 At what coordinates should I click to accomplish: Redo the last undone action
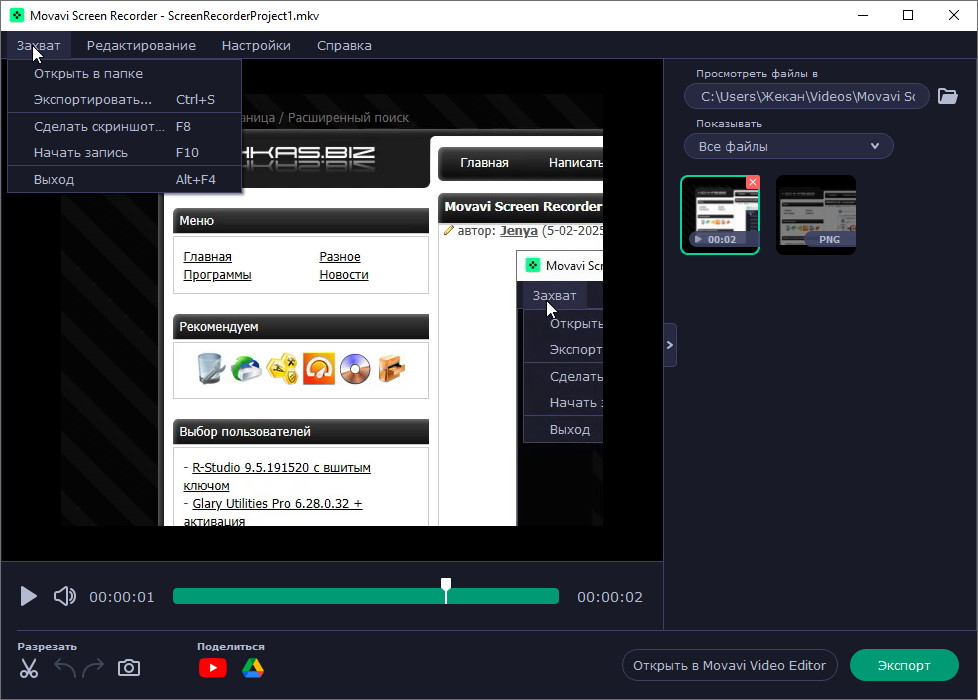(93, 668)
